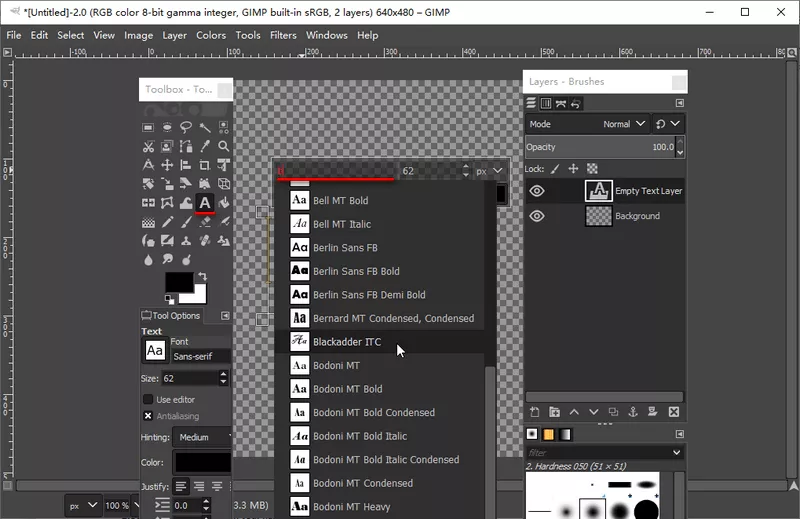Create a new layer via layers panel icon
The image size is (800, 519).
(535, 411)
